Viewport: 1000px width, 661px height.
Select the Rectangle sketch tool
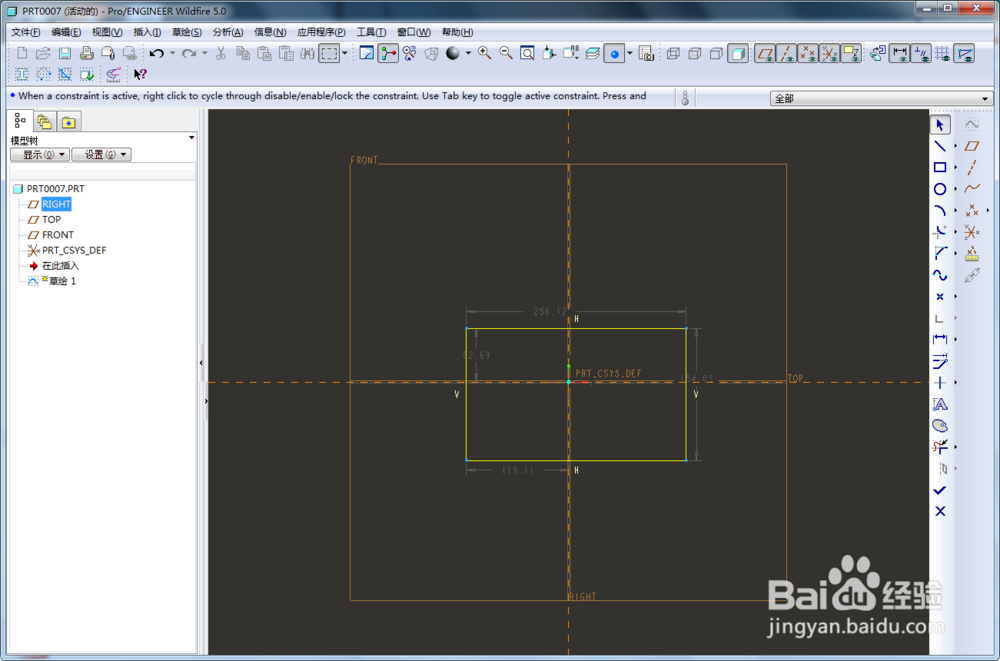[x=939, y=167]
